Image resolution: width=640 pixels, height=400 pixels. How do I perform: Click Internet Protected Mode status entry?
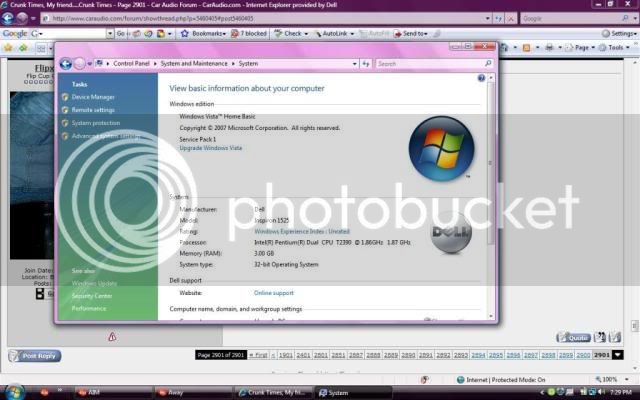pyautogui.click(x=501, y=380)
